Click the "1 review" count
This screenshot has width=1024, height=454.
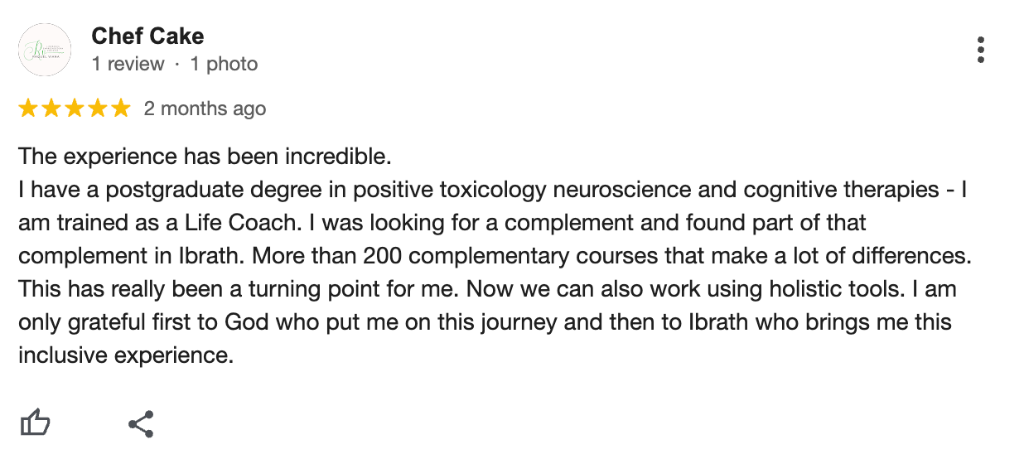128,64
